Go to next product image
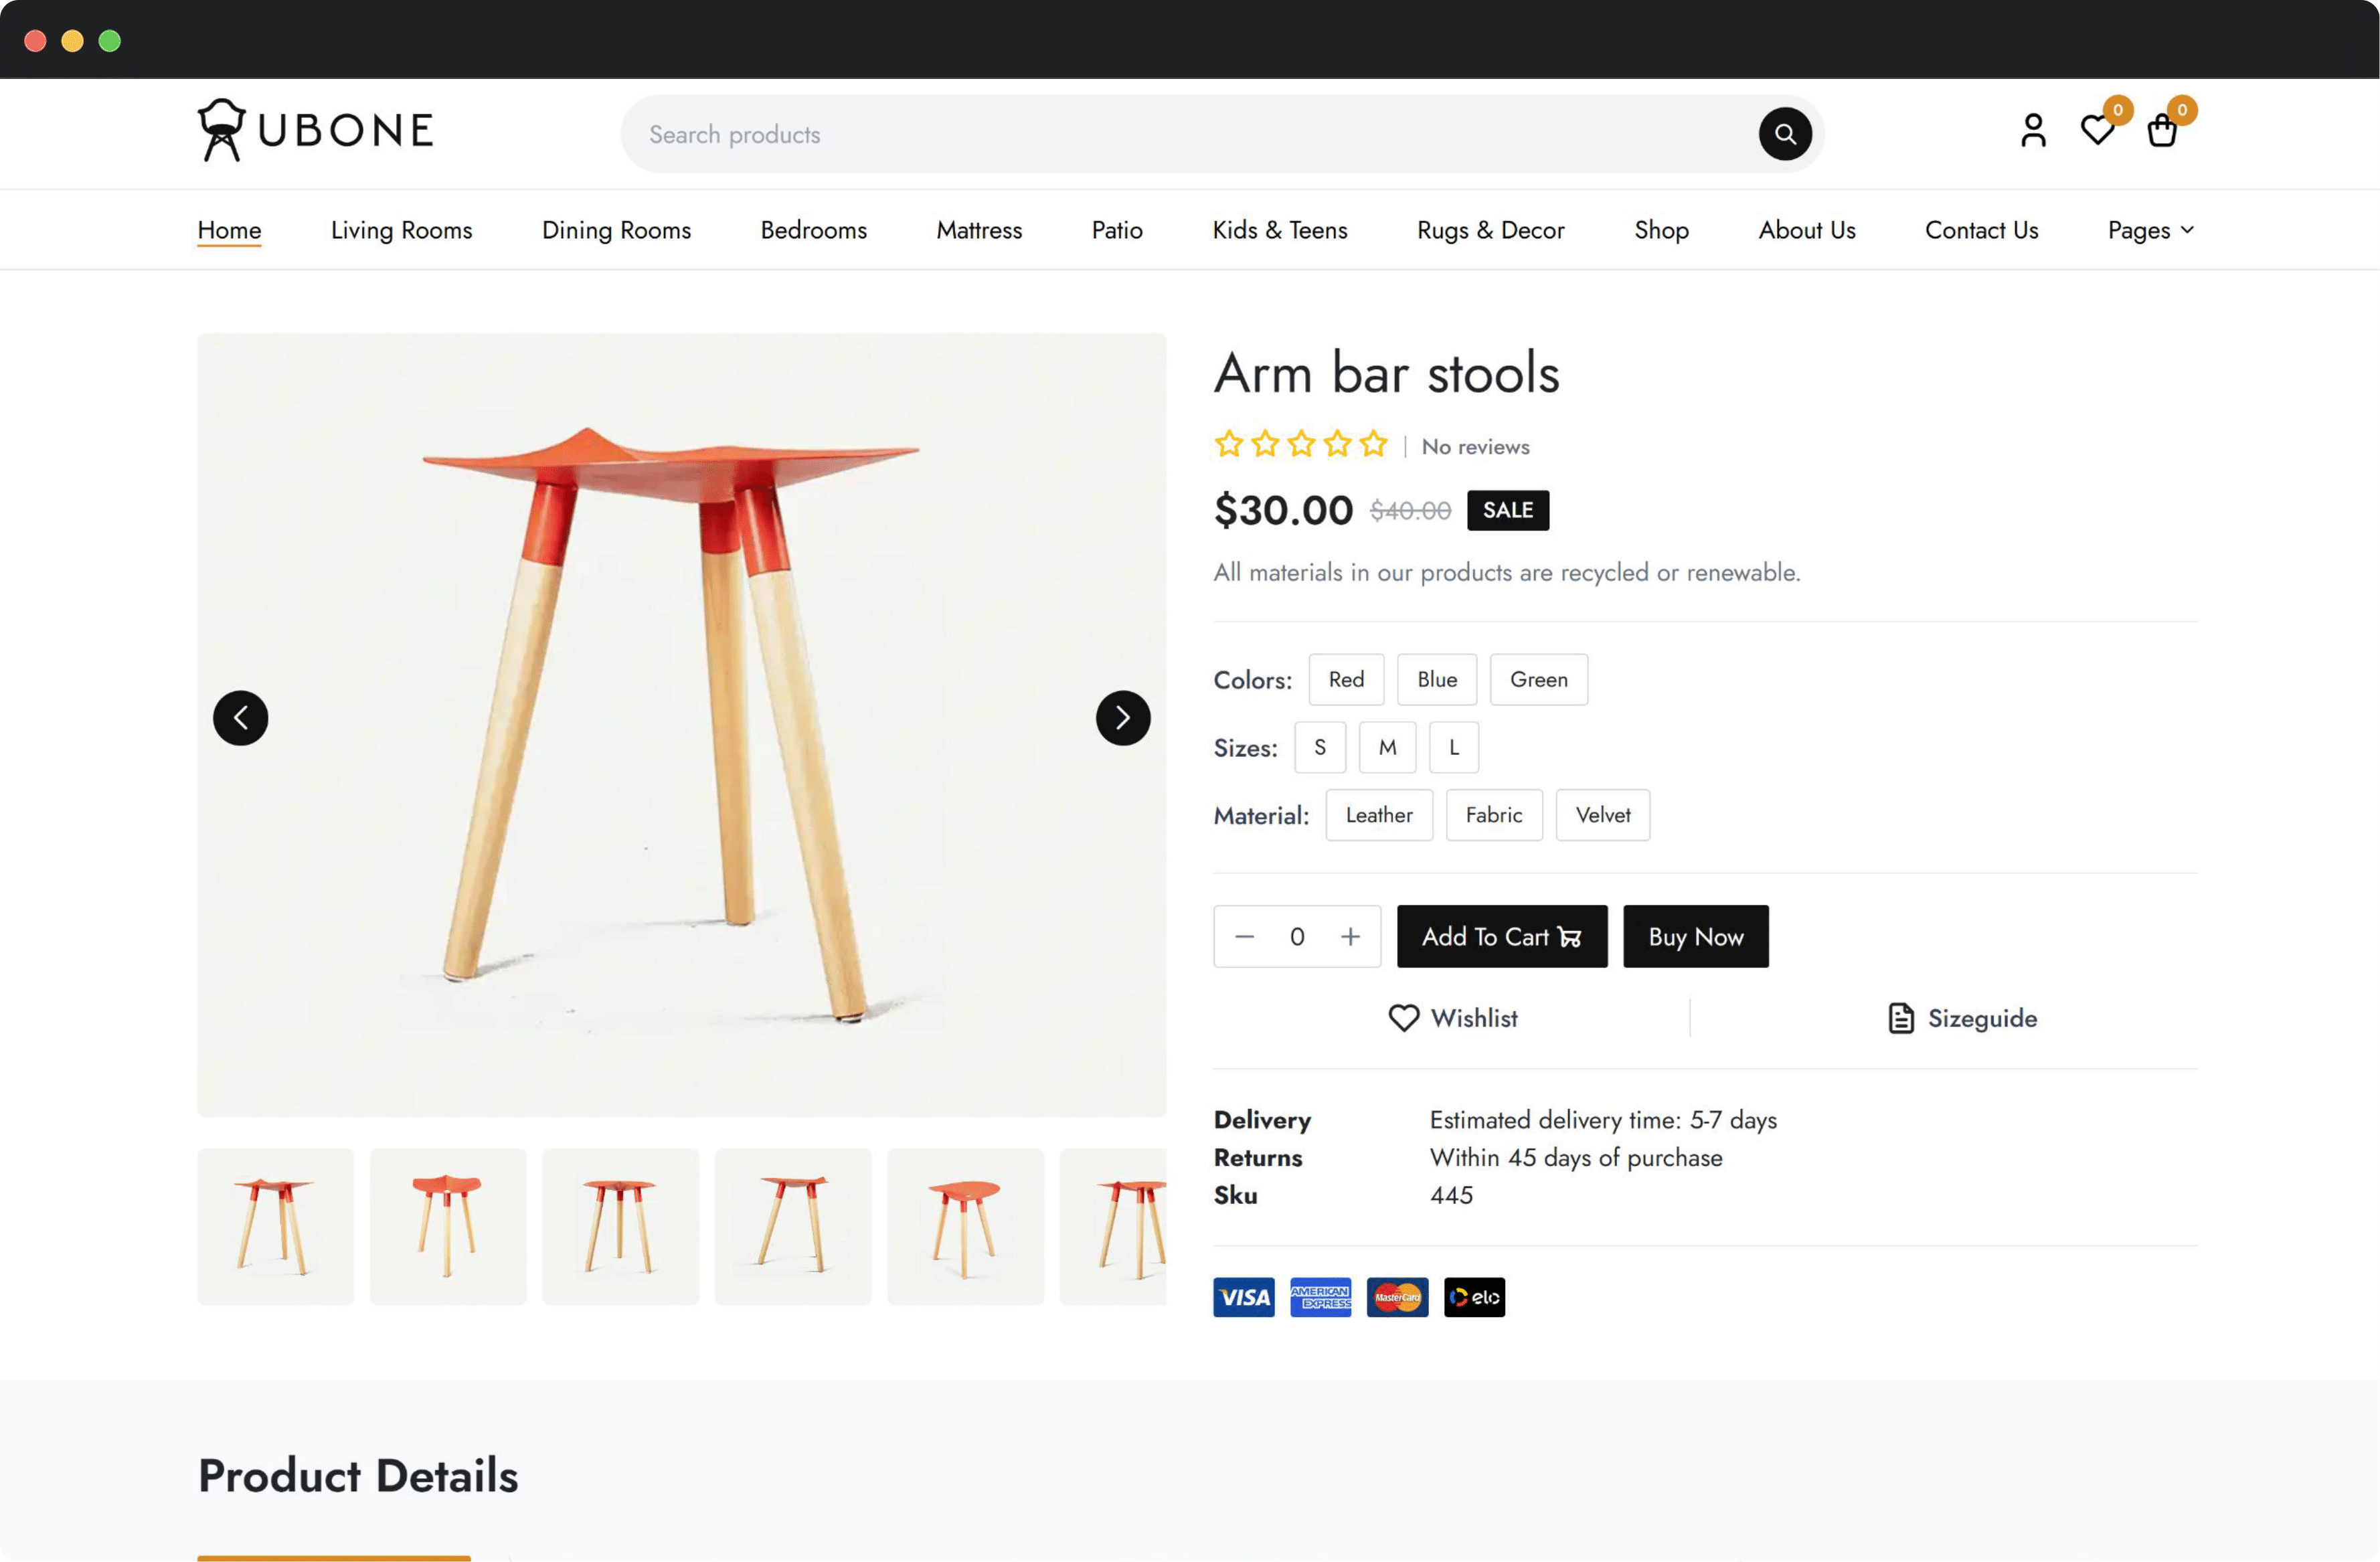 coord(1122,718)
